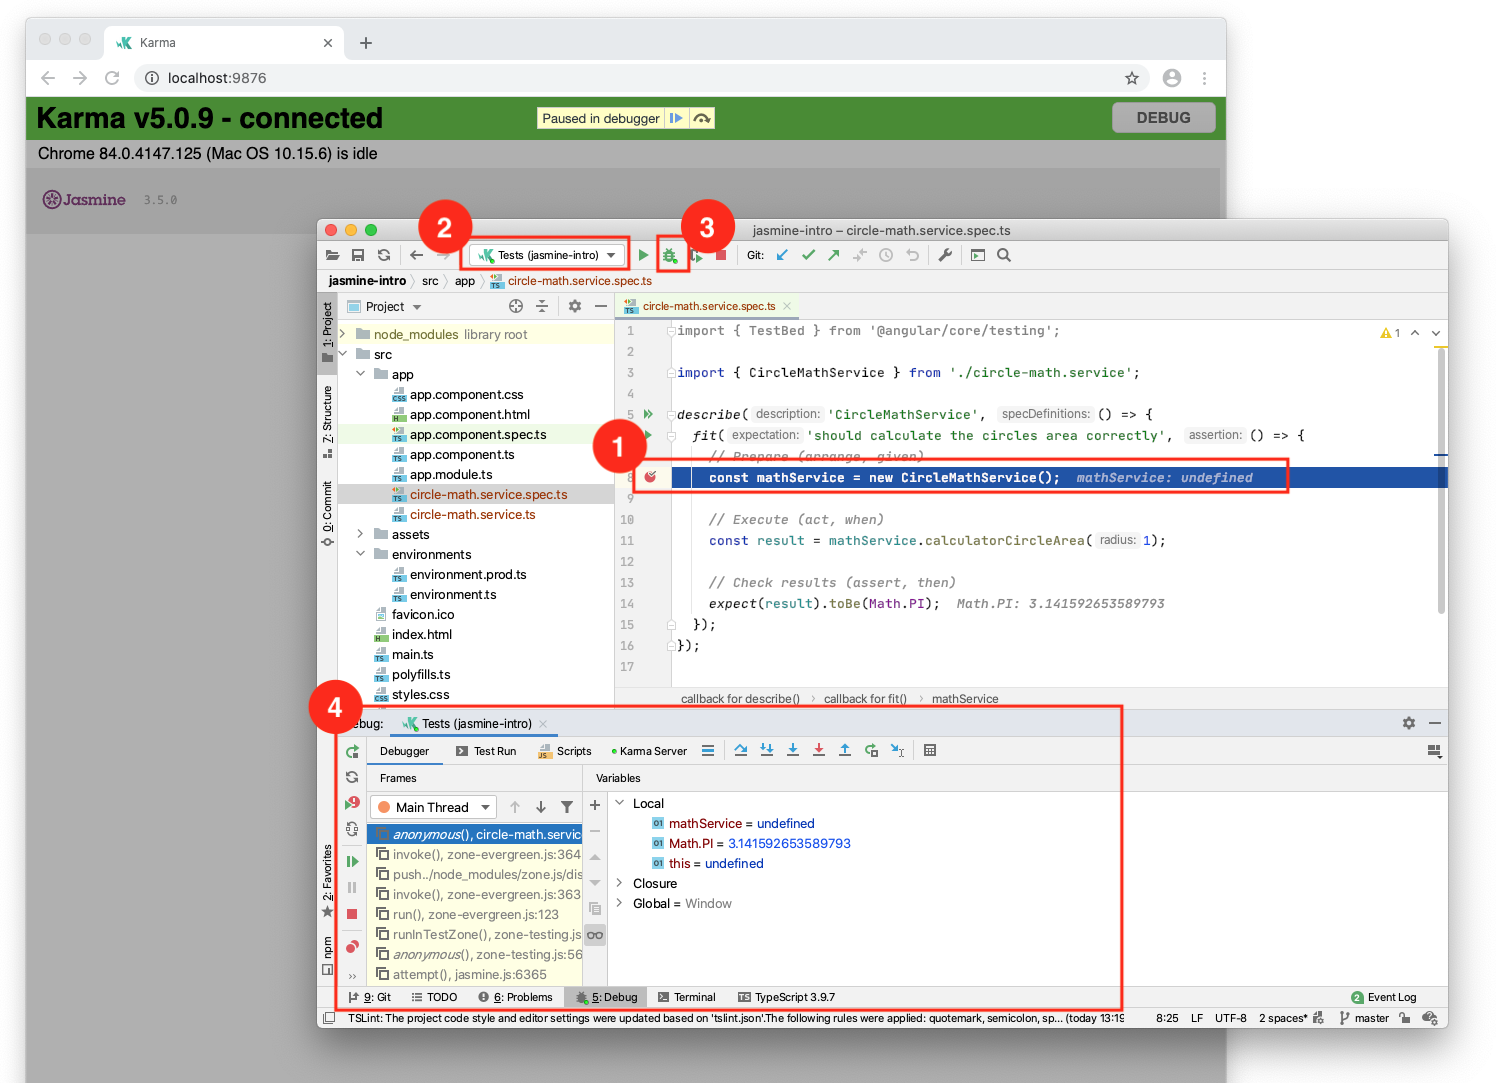Viewport: 1498px width, 1083px height.
Task: Start debugging with the bug icon
Action: tap(670, 256)
